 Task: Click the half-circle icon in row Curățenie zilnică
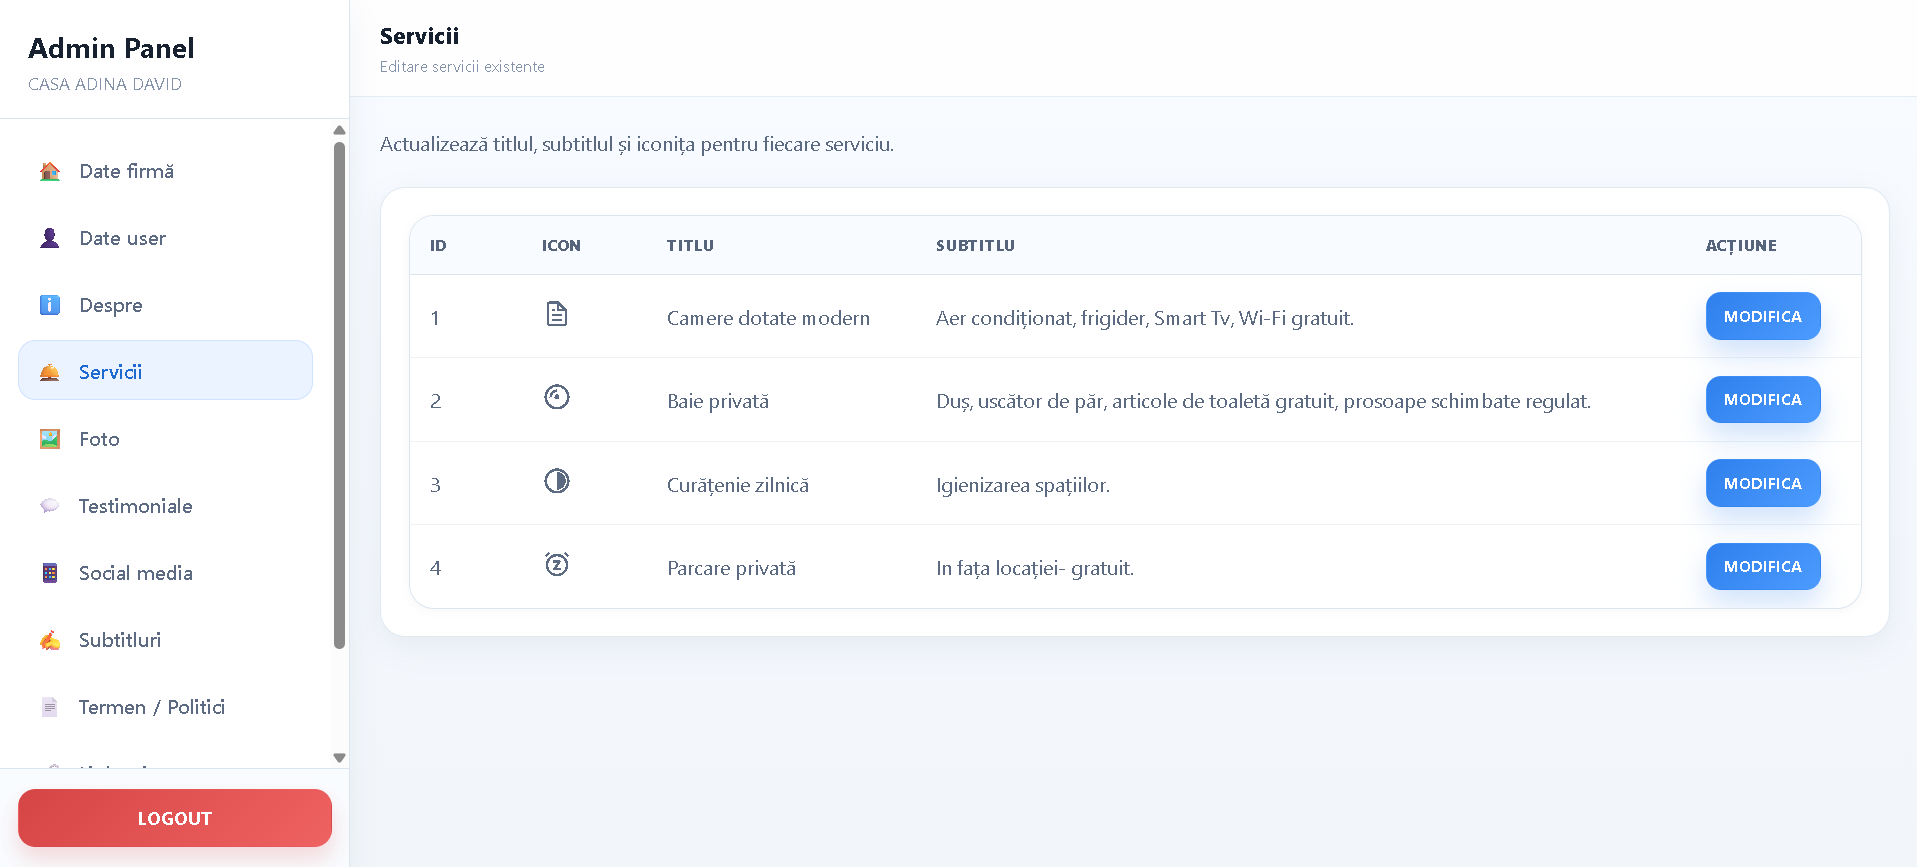pyautogui.click(x=557, y=481)
